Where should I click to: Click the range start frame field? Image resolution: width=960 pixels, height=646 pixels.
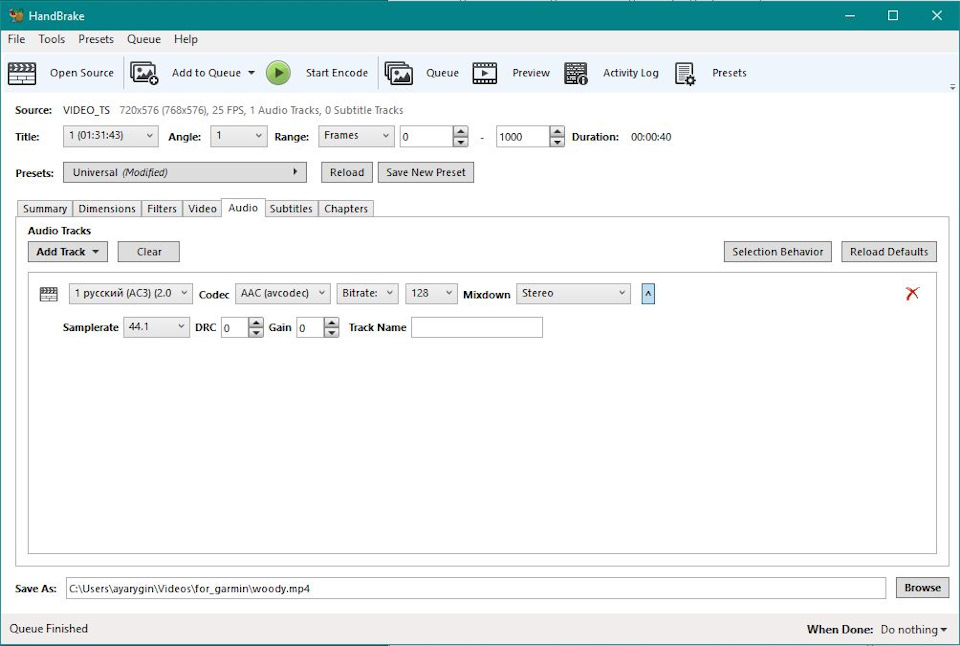(427, 137)
